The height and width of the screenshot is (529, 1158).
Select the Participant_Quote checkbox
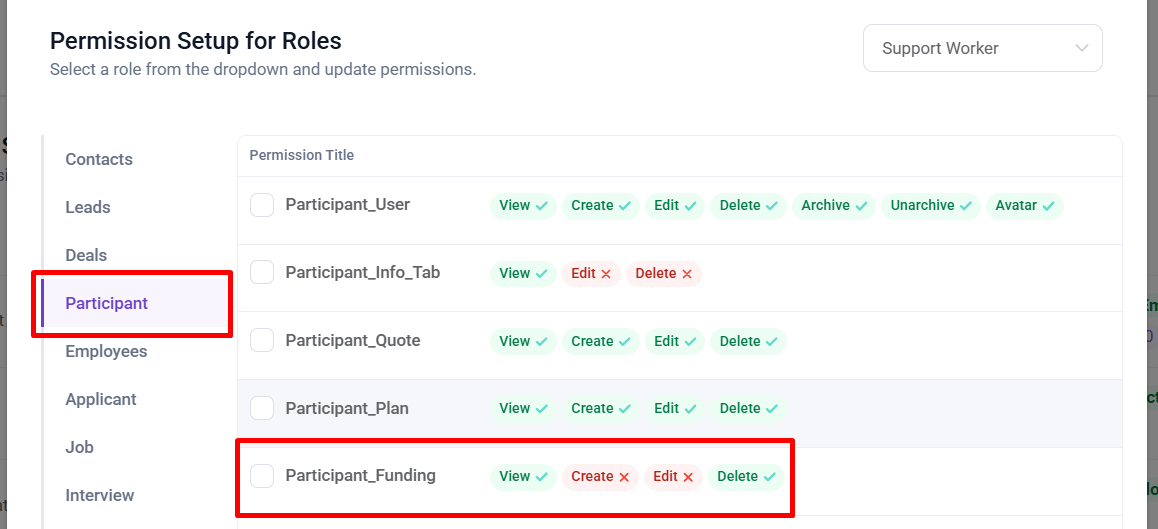point(262,341)
